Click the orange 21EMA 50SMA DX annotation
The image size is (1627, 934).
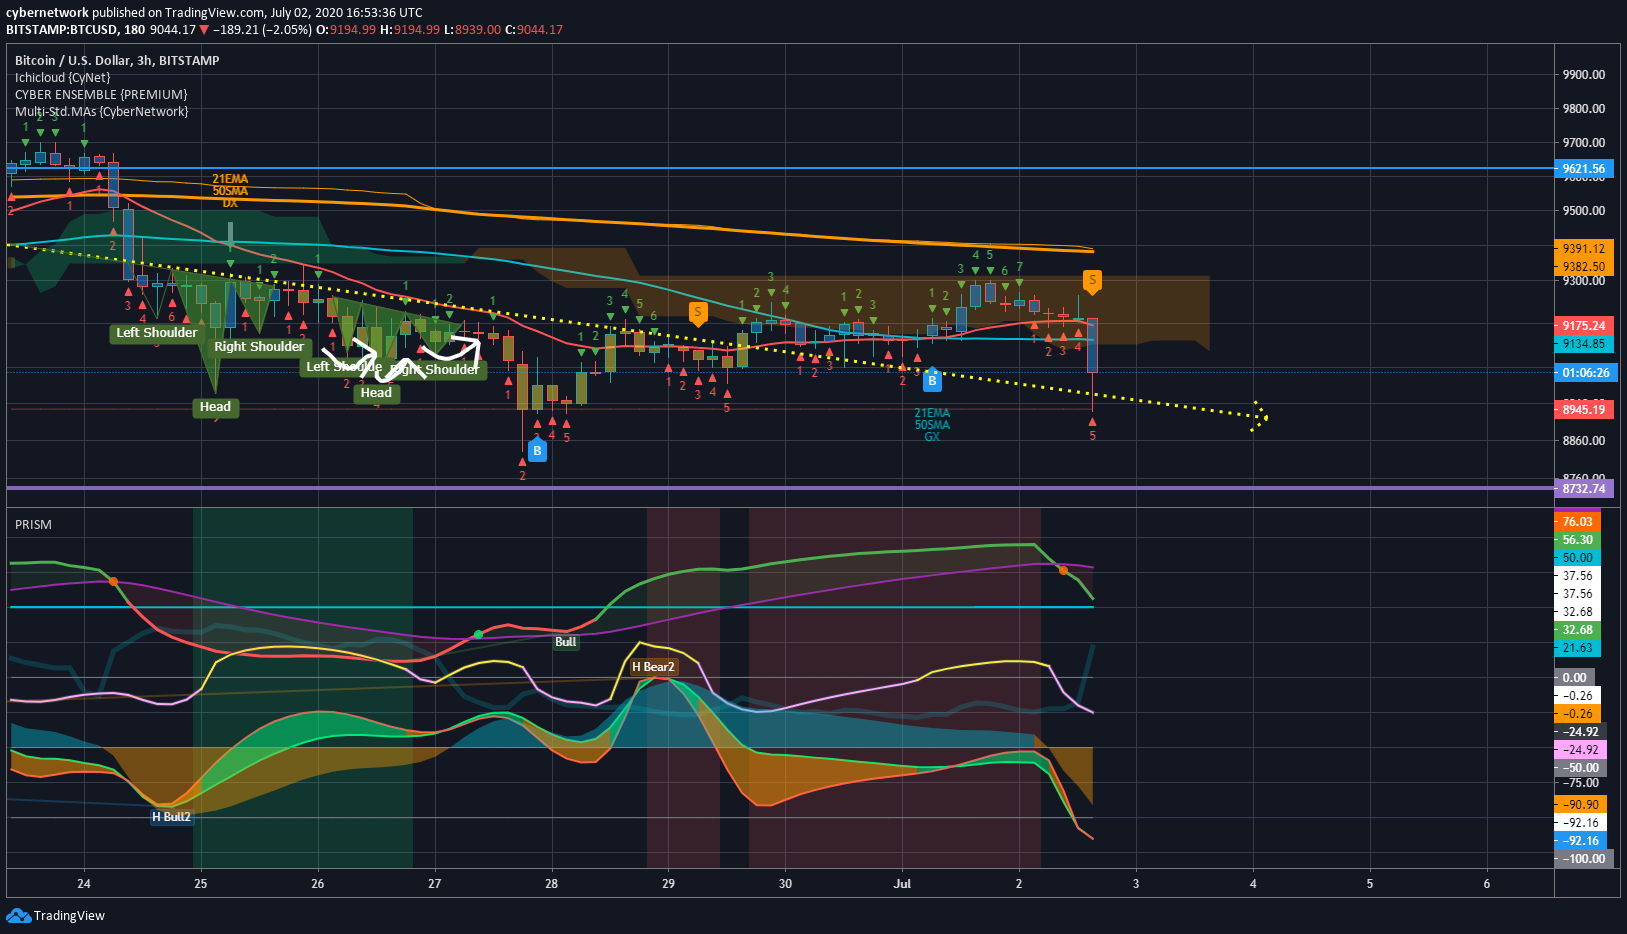coord(230,191)
